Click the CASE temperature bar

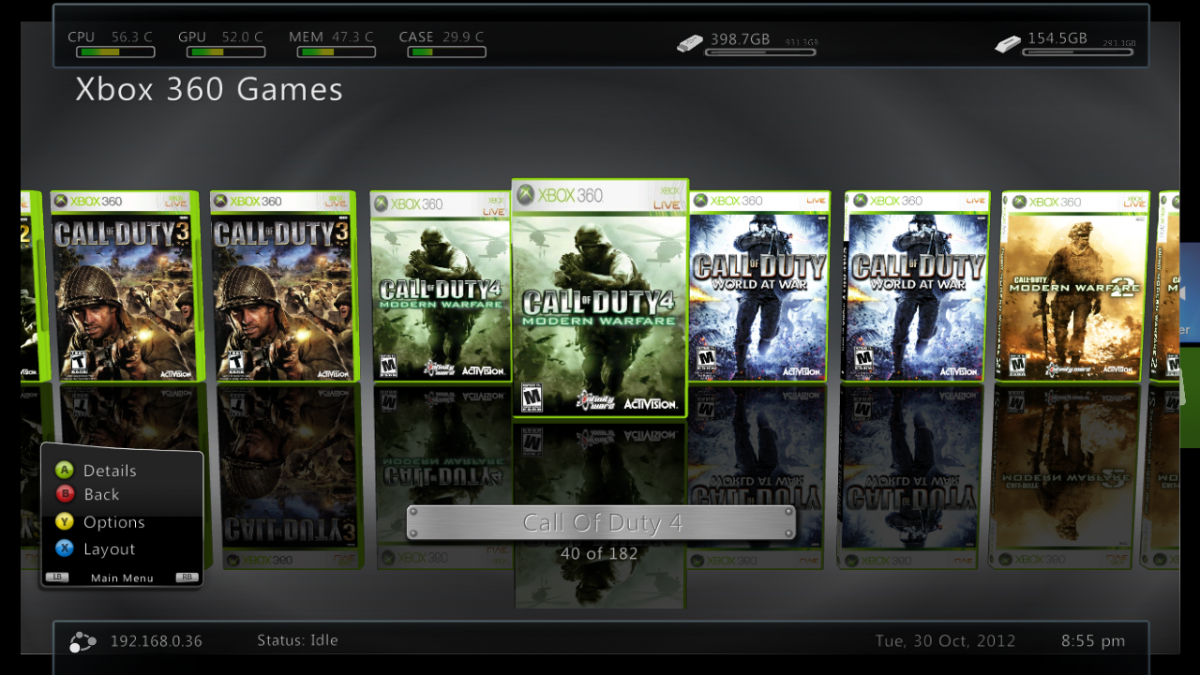coord(447,52)
